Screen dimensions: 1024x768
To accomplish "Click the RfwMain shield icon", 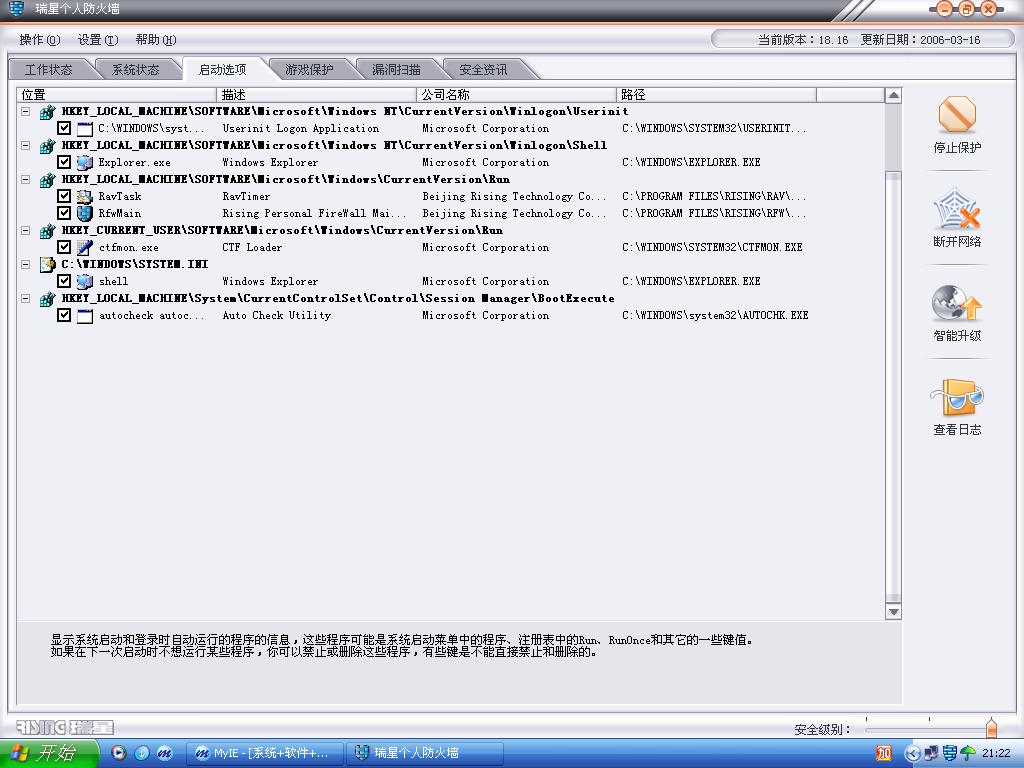I will coord(85,214).
